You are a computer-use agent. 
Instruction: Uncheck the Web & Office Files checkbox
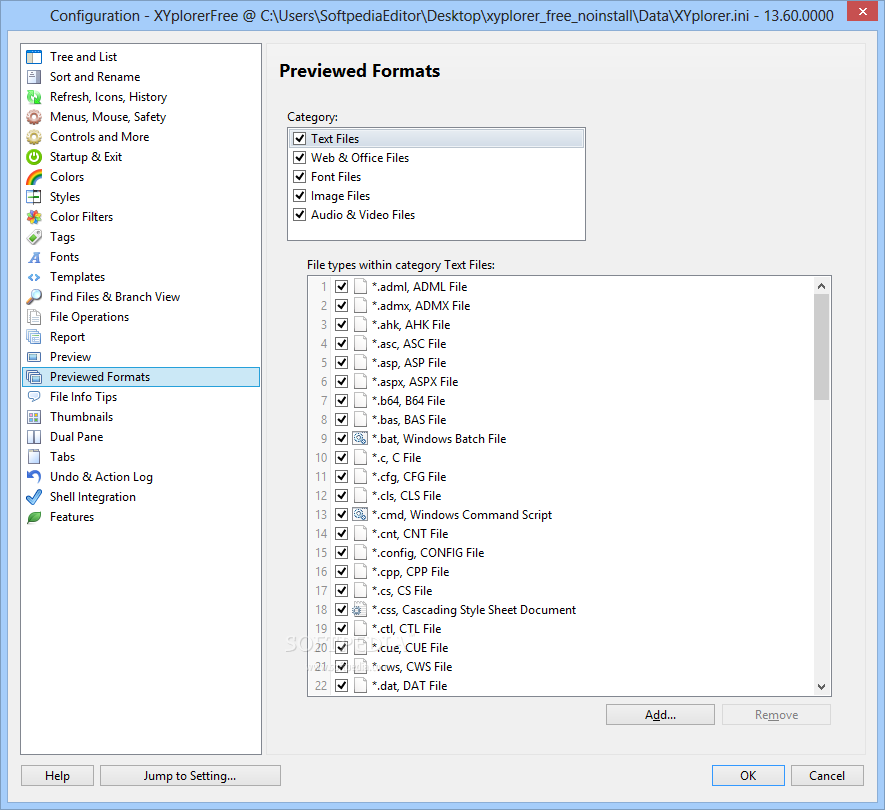tap(300, 157)
